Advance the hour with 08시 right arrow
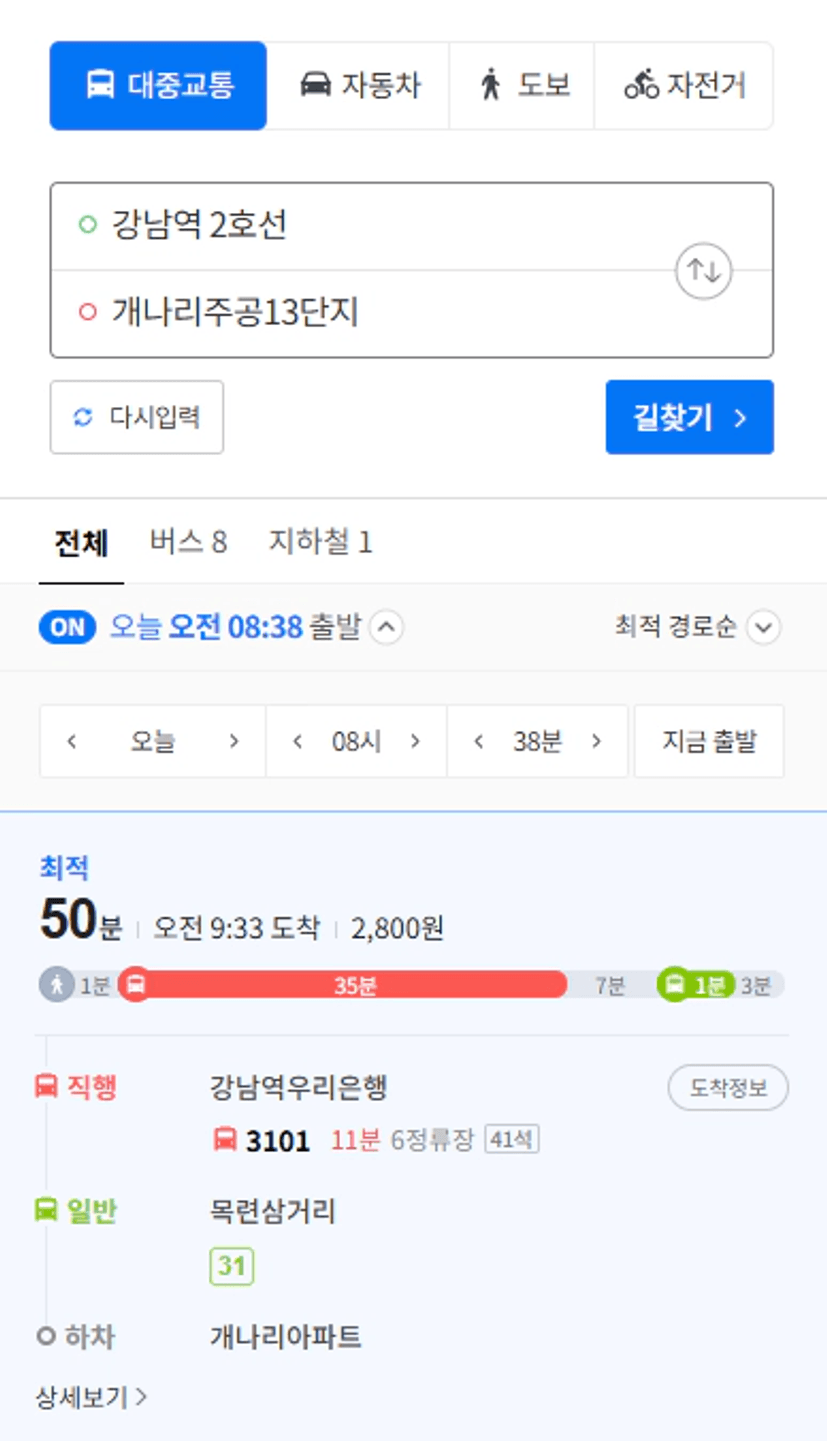The width and height of the screenshot is (827, 1441). click(x=415, y=741)
